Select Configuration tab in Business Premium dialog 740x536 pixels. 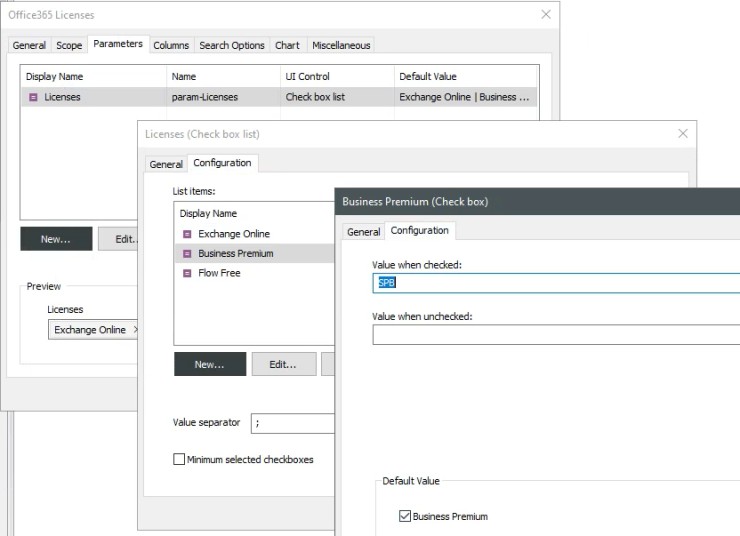tap(420, 230)
